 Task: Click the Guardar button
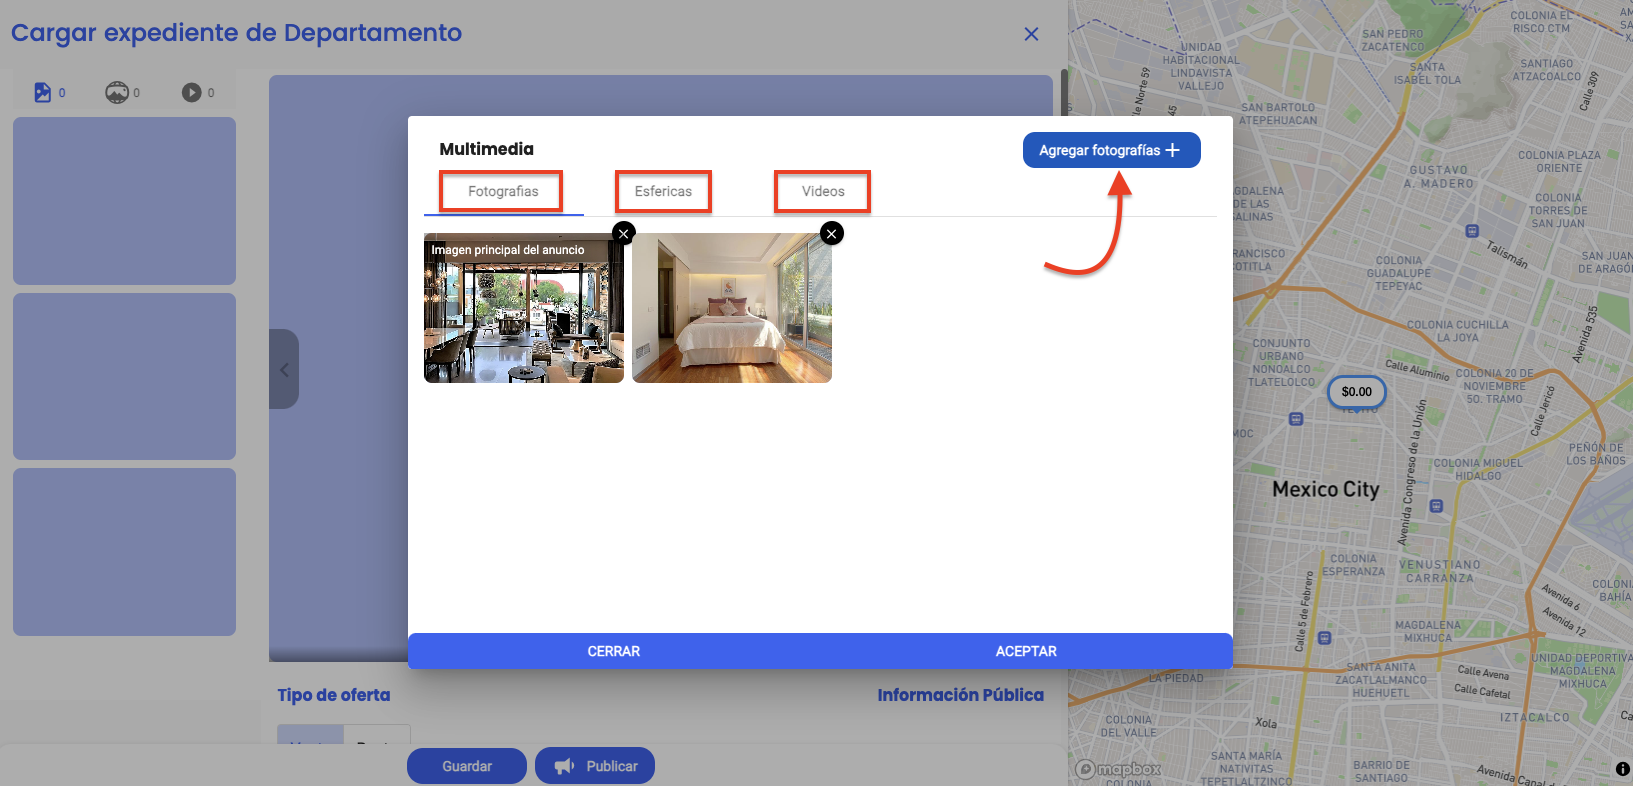coord(467,766)
